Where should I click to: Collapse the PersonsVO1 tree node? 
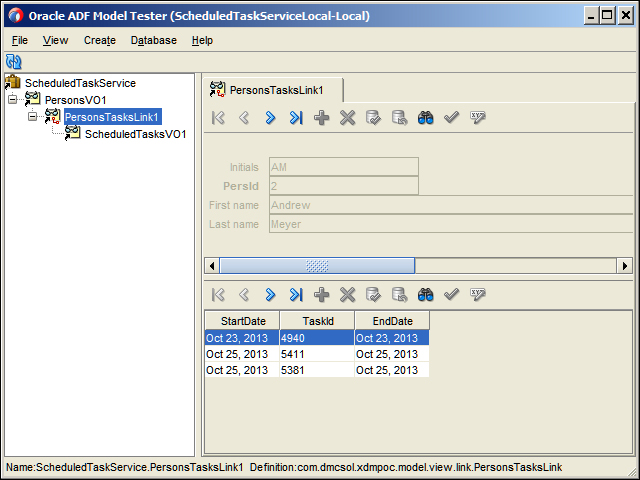pos(13,99)
